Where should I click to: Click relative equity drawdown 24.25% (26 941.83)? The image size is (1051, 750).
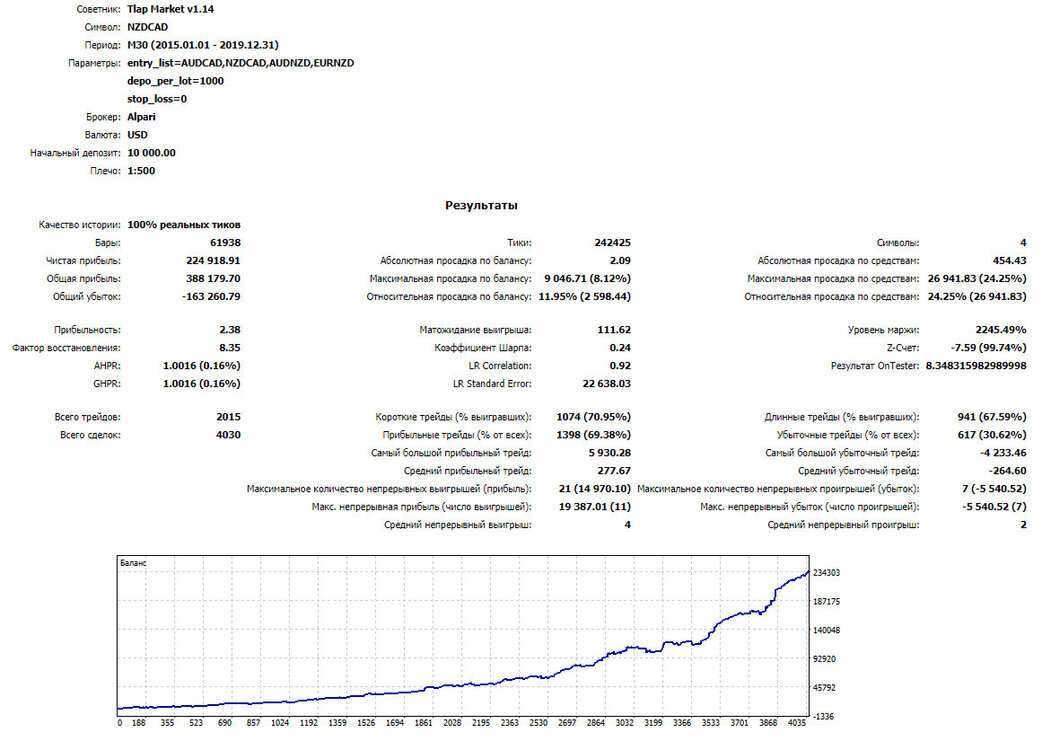(977, 297)
